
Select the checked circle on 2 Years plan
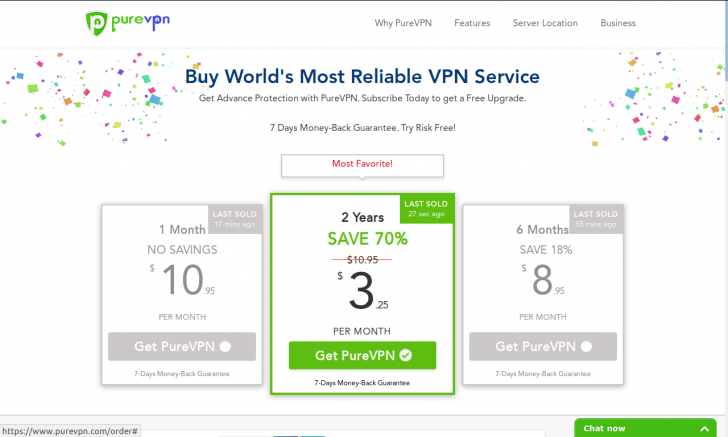pos(406,355)
